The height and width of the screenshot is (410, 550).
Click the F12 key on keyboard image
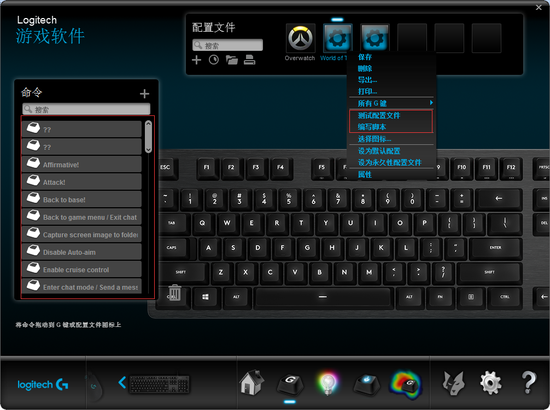coord(511,168)
